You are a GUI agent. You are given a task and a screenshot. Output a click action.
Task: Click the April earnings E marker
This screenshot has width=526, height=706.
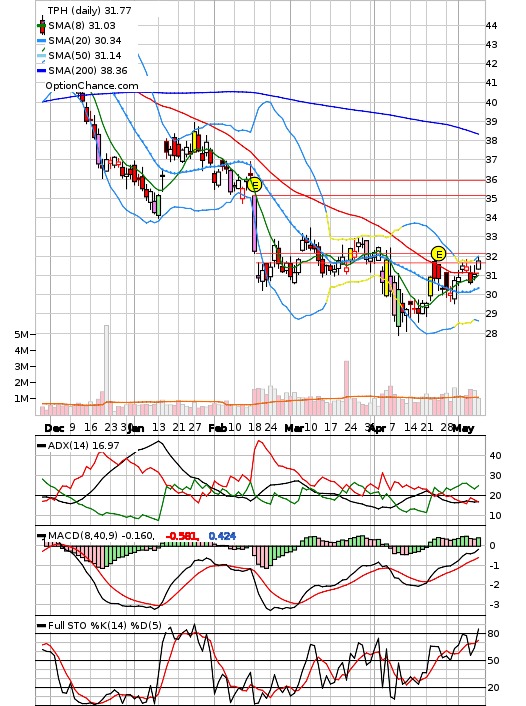438,254
